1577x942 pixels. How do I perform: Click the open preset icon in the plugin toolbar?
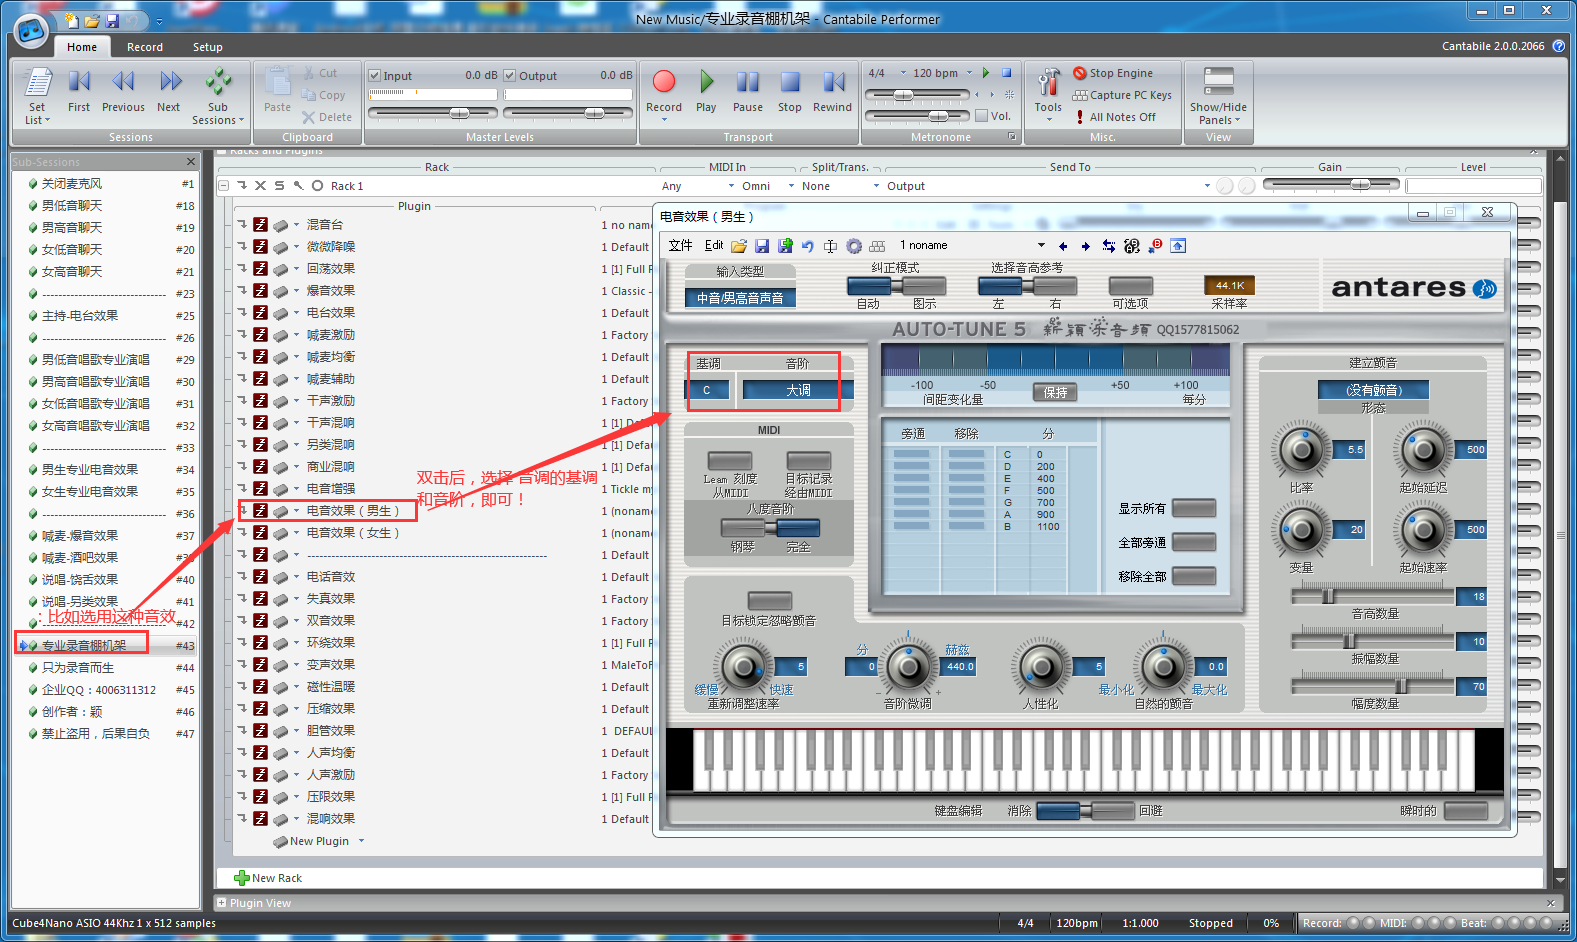(739, 246)
